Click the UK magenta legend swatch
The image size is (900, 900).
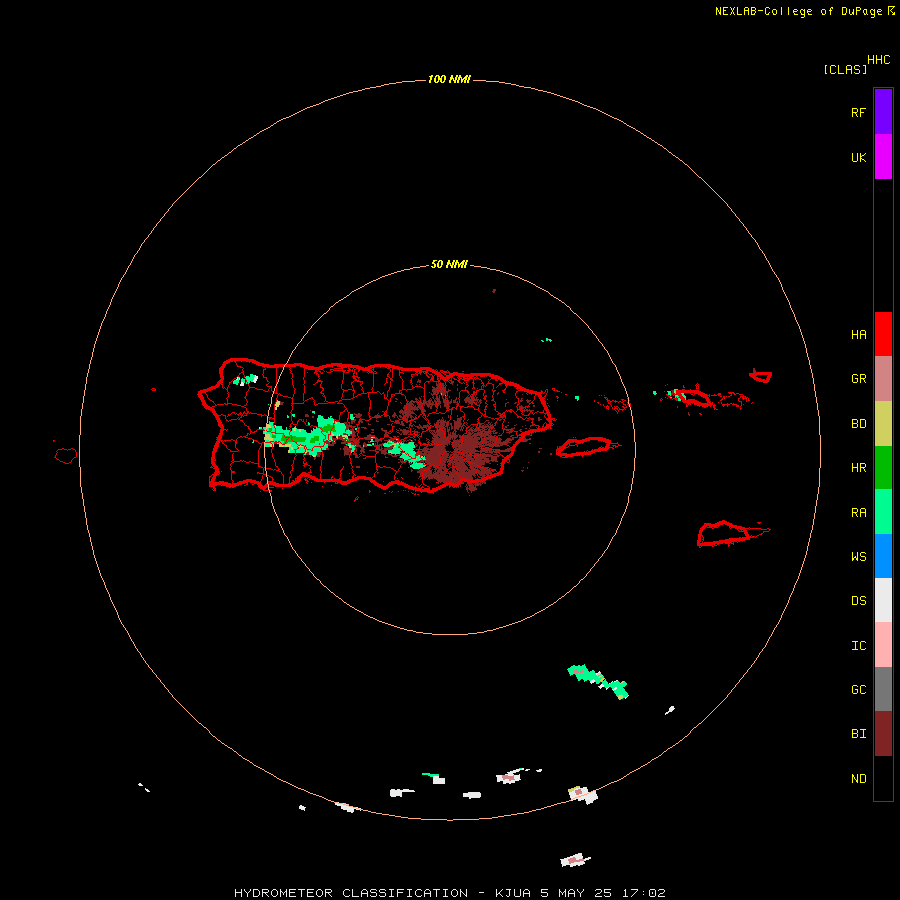(883, 157)
